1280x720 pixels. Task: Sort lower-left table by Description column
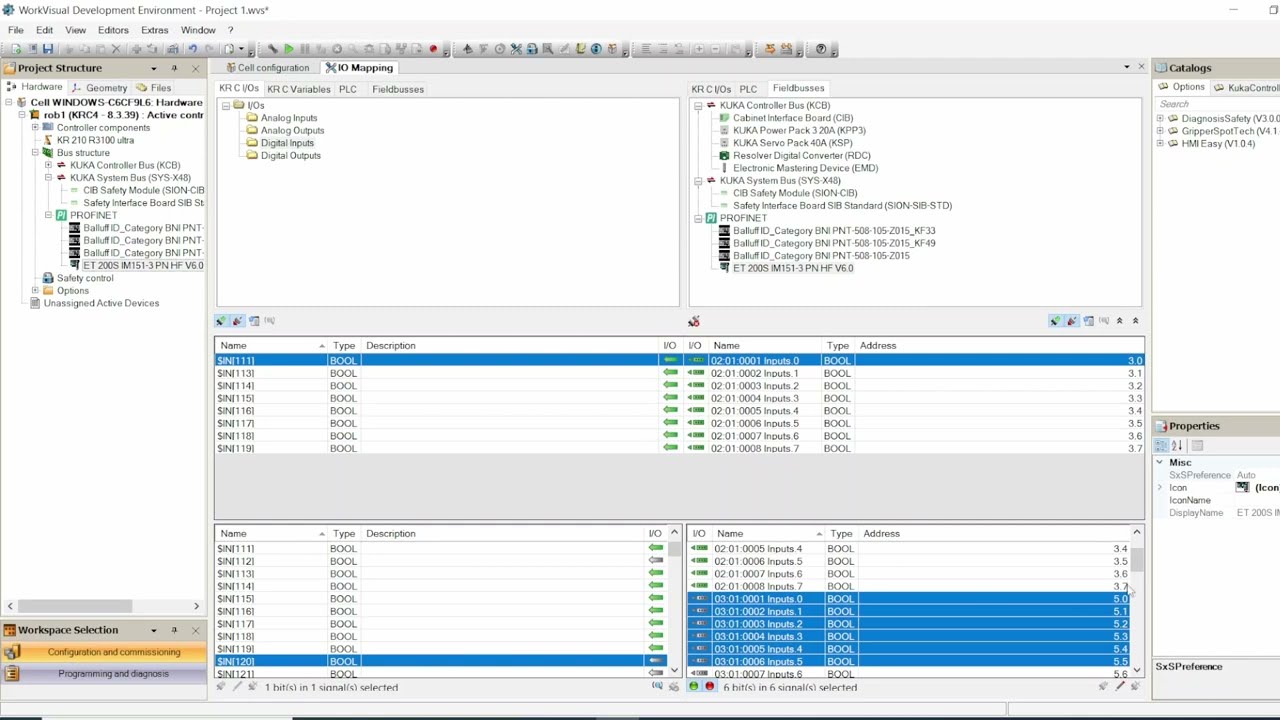point(503,534)
